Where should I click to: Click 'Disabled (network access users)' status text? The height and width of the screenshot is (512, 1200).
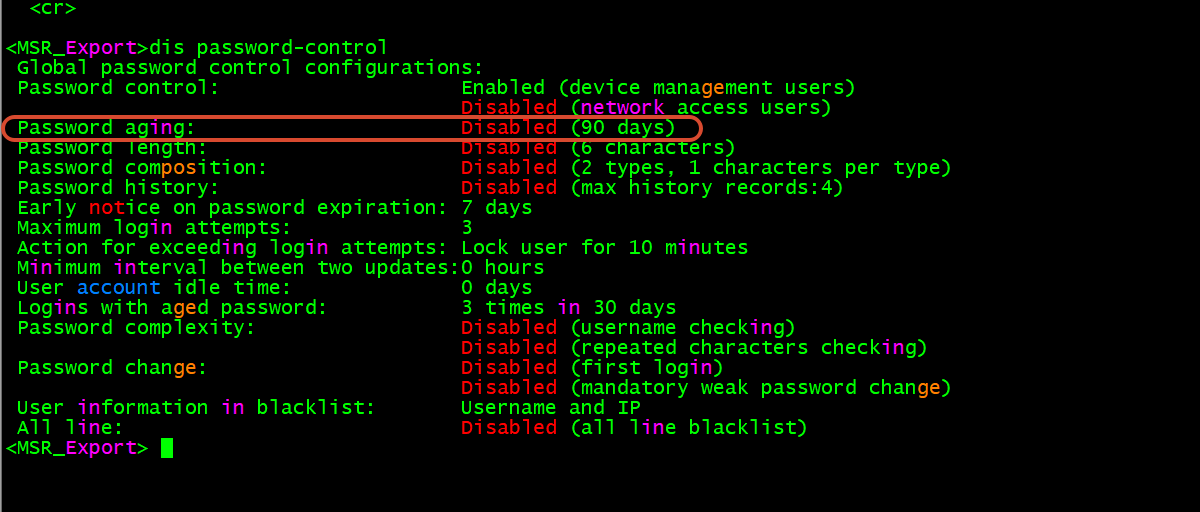click(x=646, y=108)
